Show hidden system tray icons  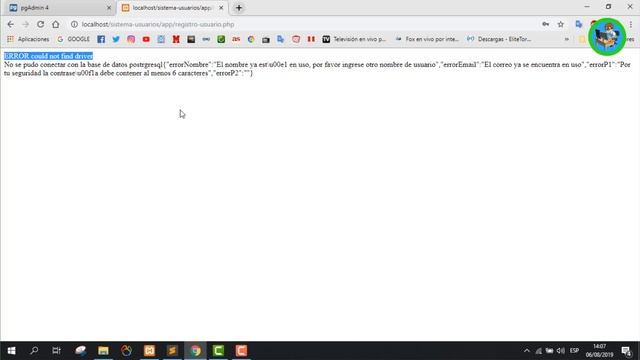(527, 351)
